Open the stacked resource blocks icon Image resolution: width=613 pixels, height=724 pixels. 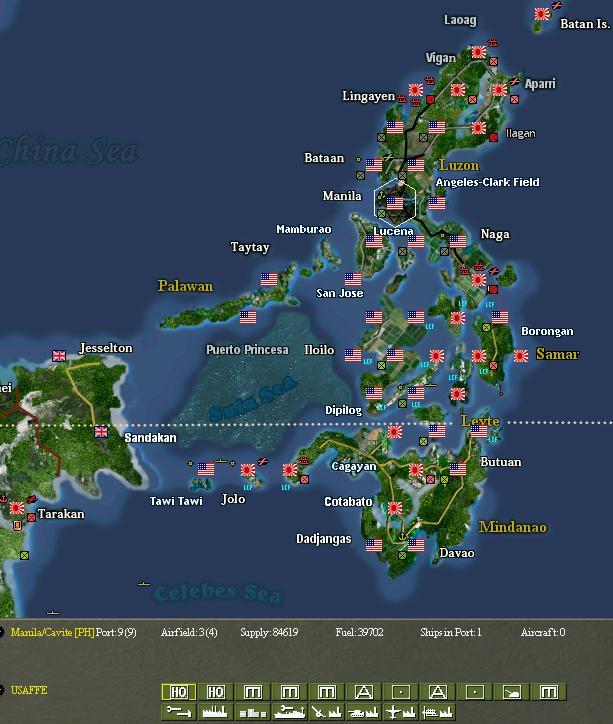pyautogui.click(x=253, y=712)
